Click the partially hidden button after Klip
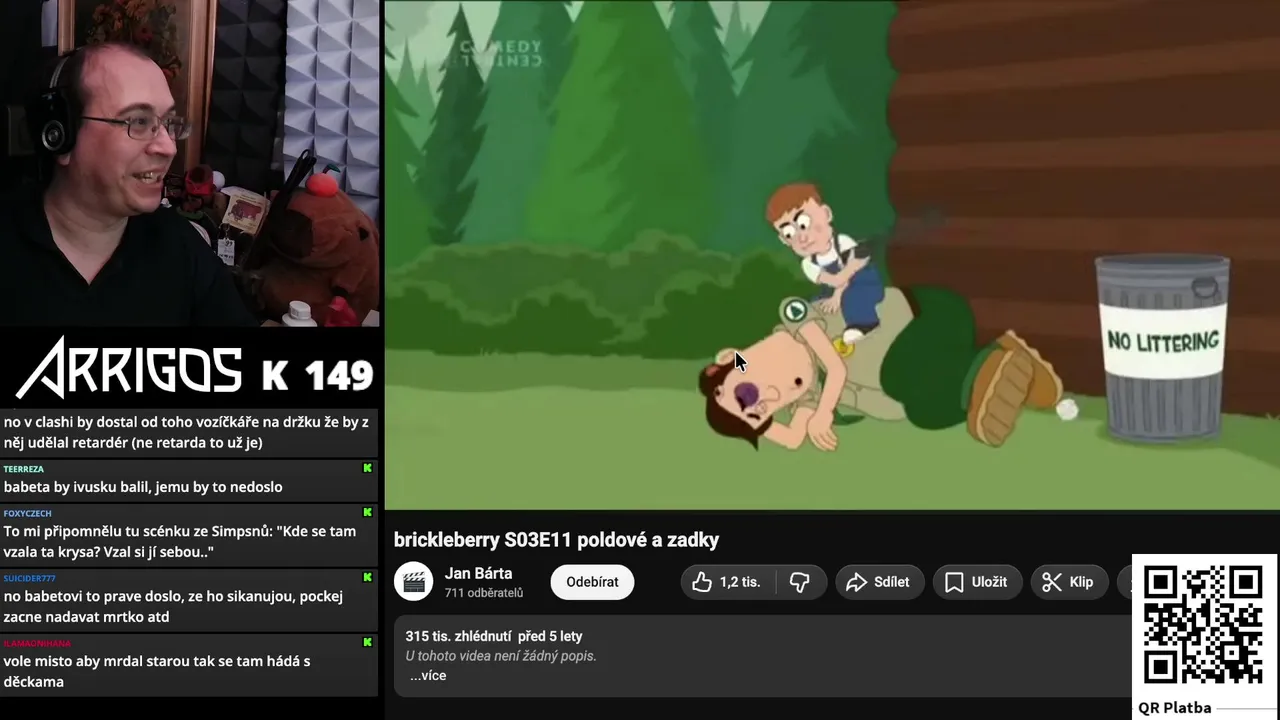The image size is (1280, 720). (x=1124, y=582)
